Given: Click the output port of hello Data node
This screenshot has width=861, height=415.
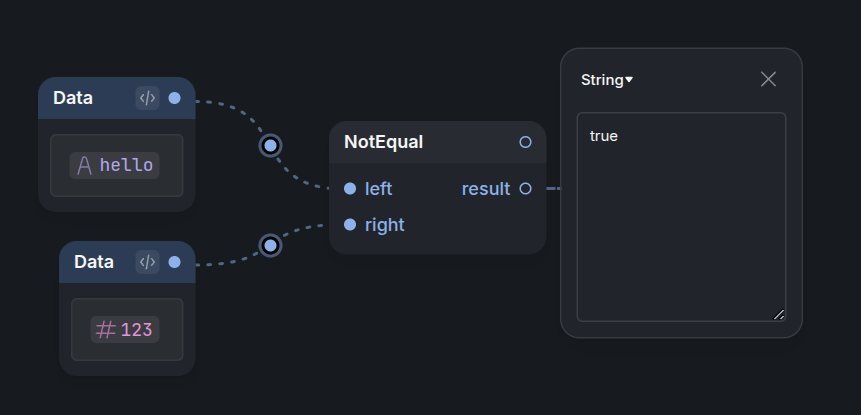Looking at the screenshot, I should coord(175,98).
